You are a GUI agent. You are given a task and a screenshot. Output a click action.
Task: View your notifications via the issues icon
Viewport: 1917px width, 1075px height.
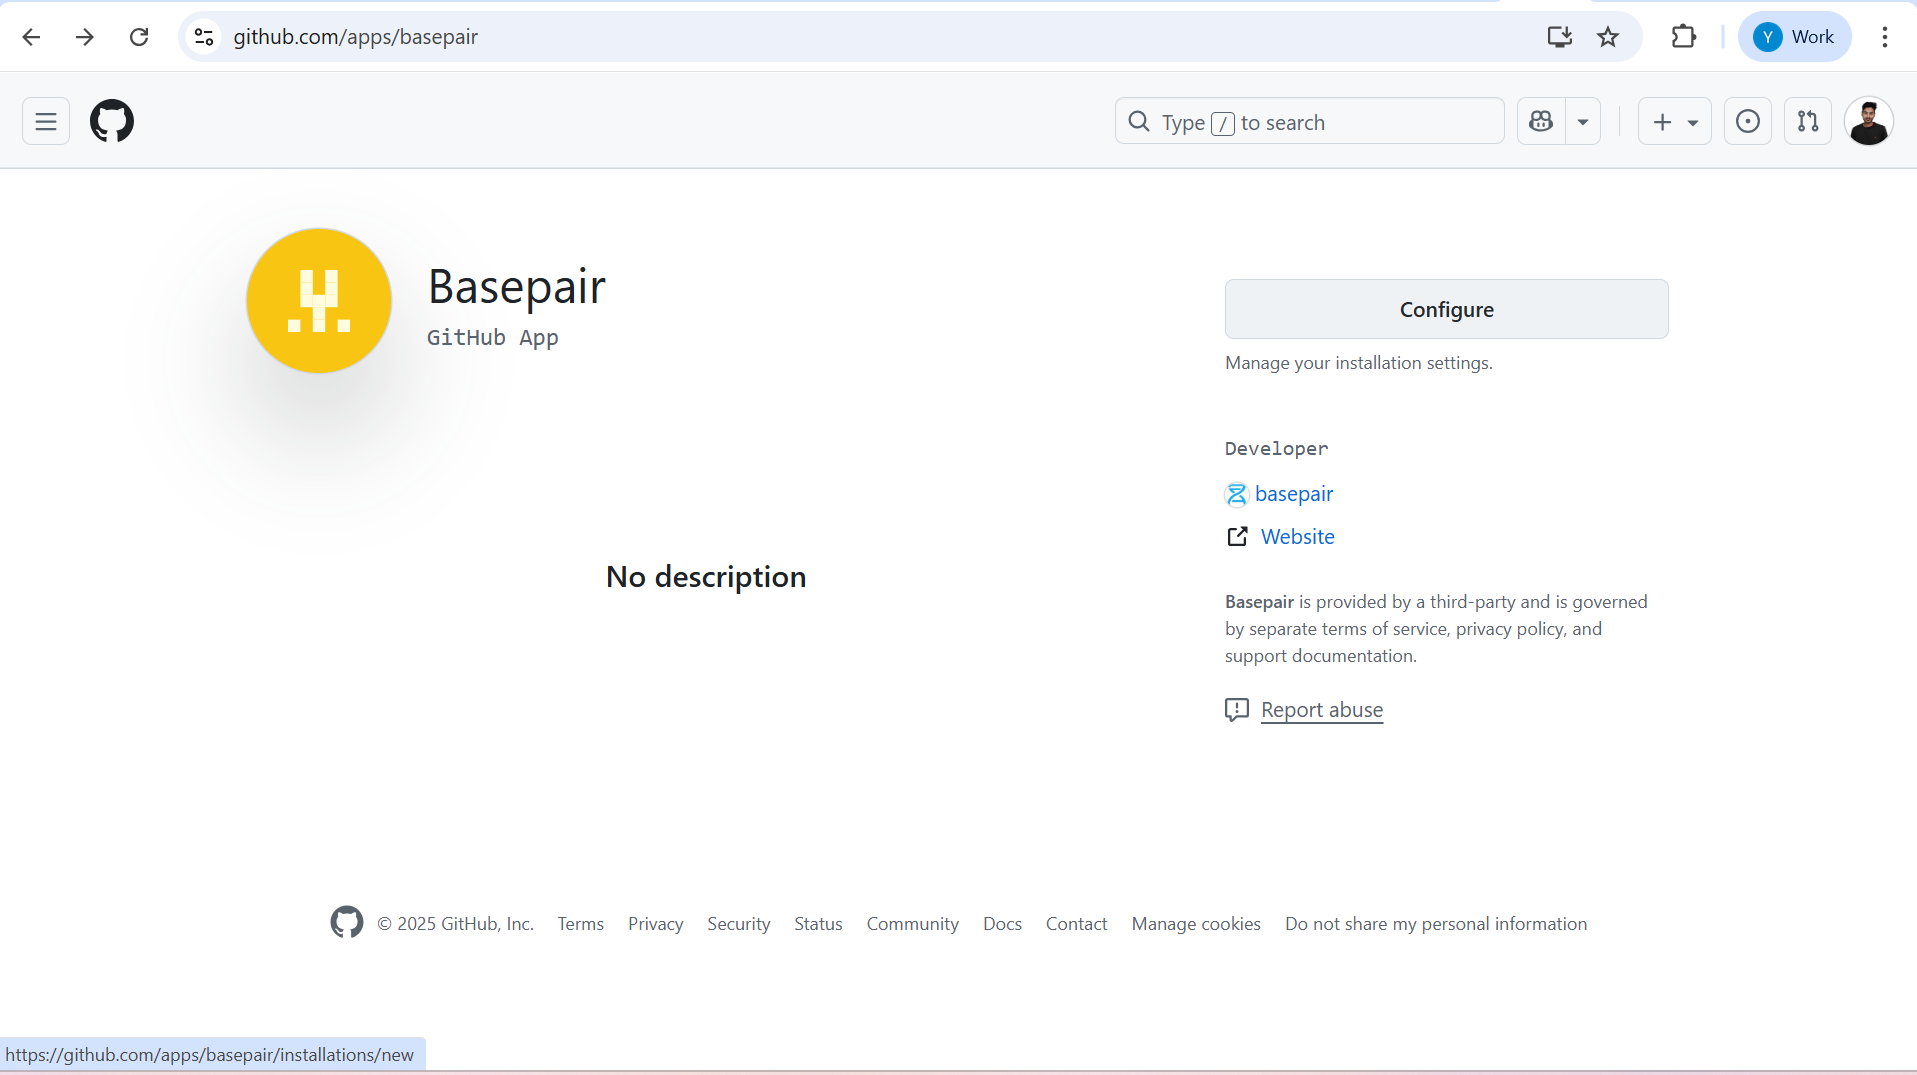1747,121
